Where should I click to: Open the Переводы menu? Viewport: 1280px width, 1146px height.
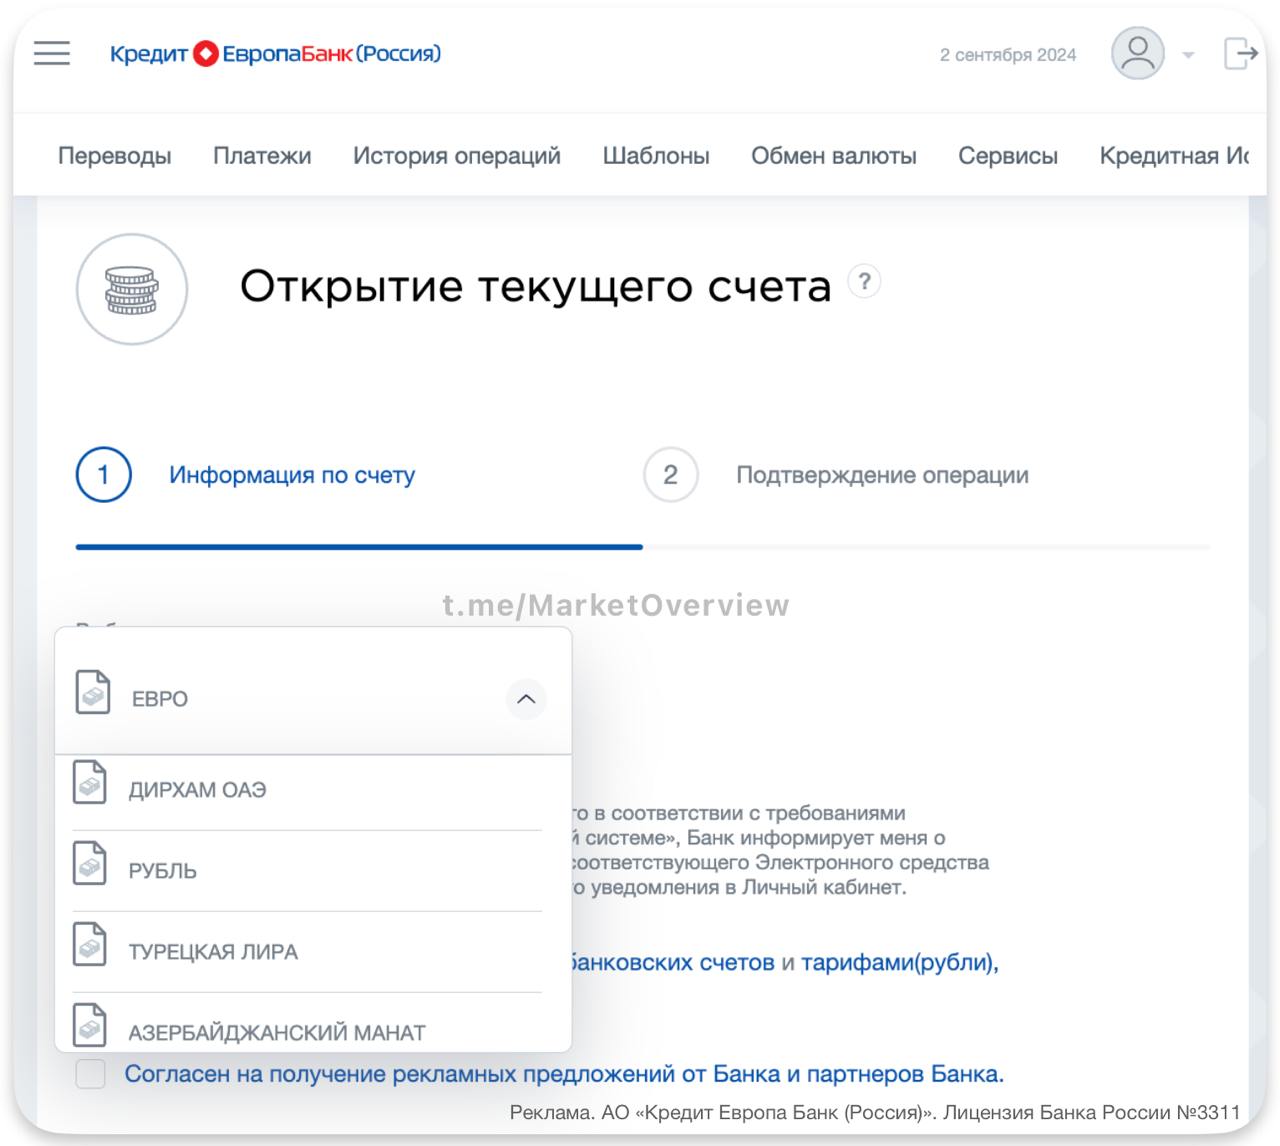point(114,156)
